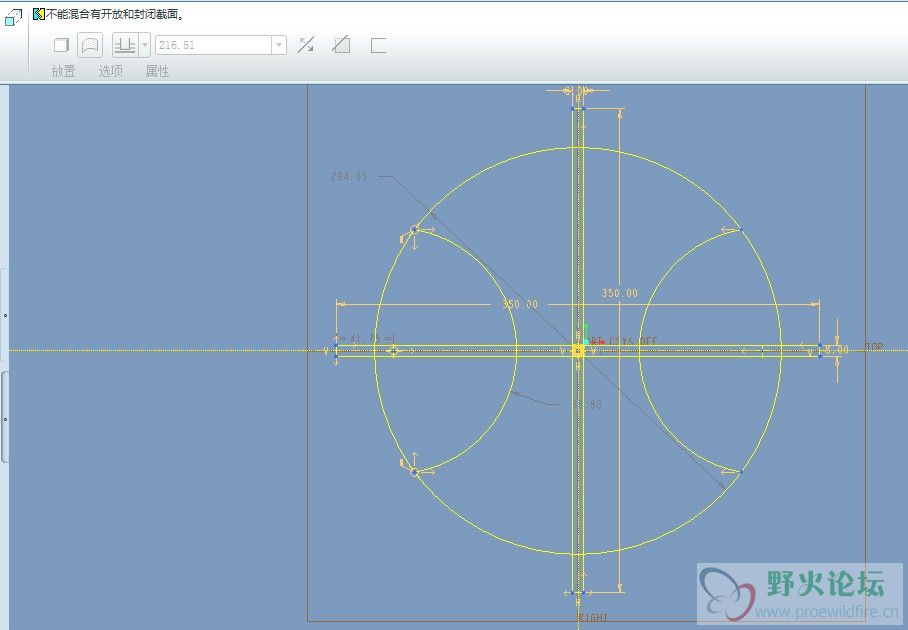Click the upper left-panel collapse handle
The width and height of the screenshot is (908, 630).
5,315
